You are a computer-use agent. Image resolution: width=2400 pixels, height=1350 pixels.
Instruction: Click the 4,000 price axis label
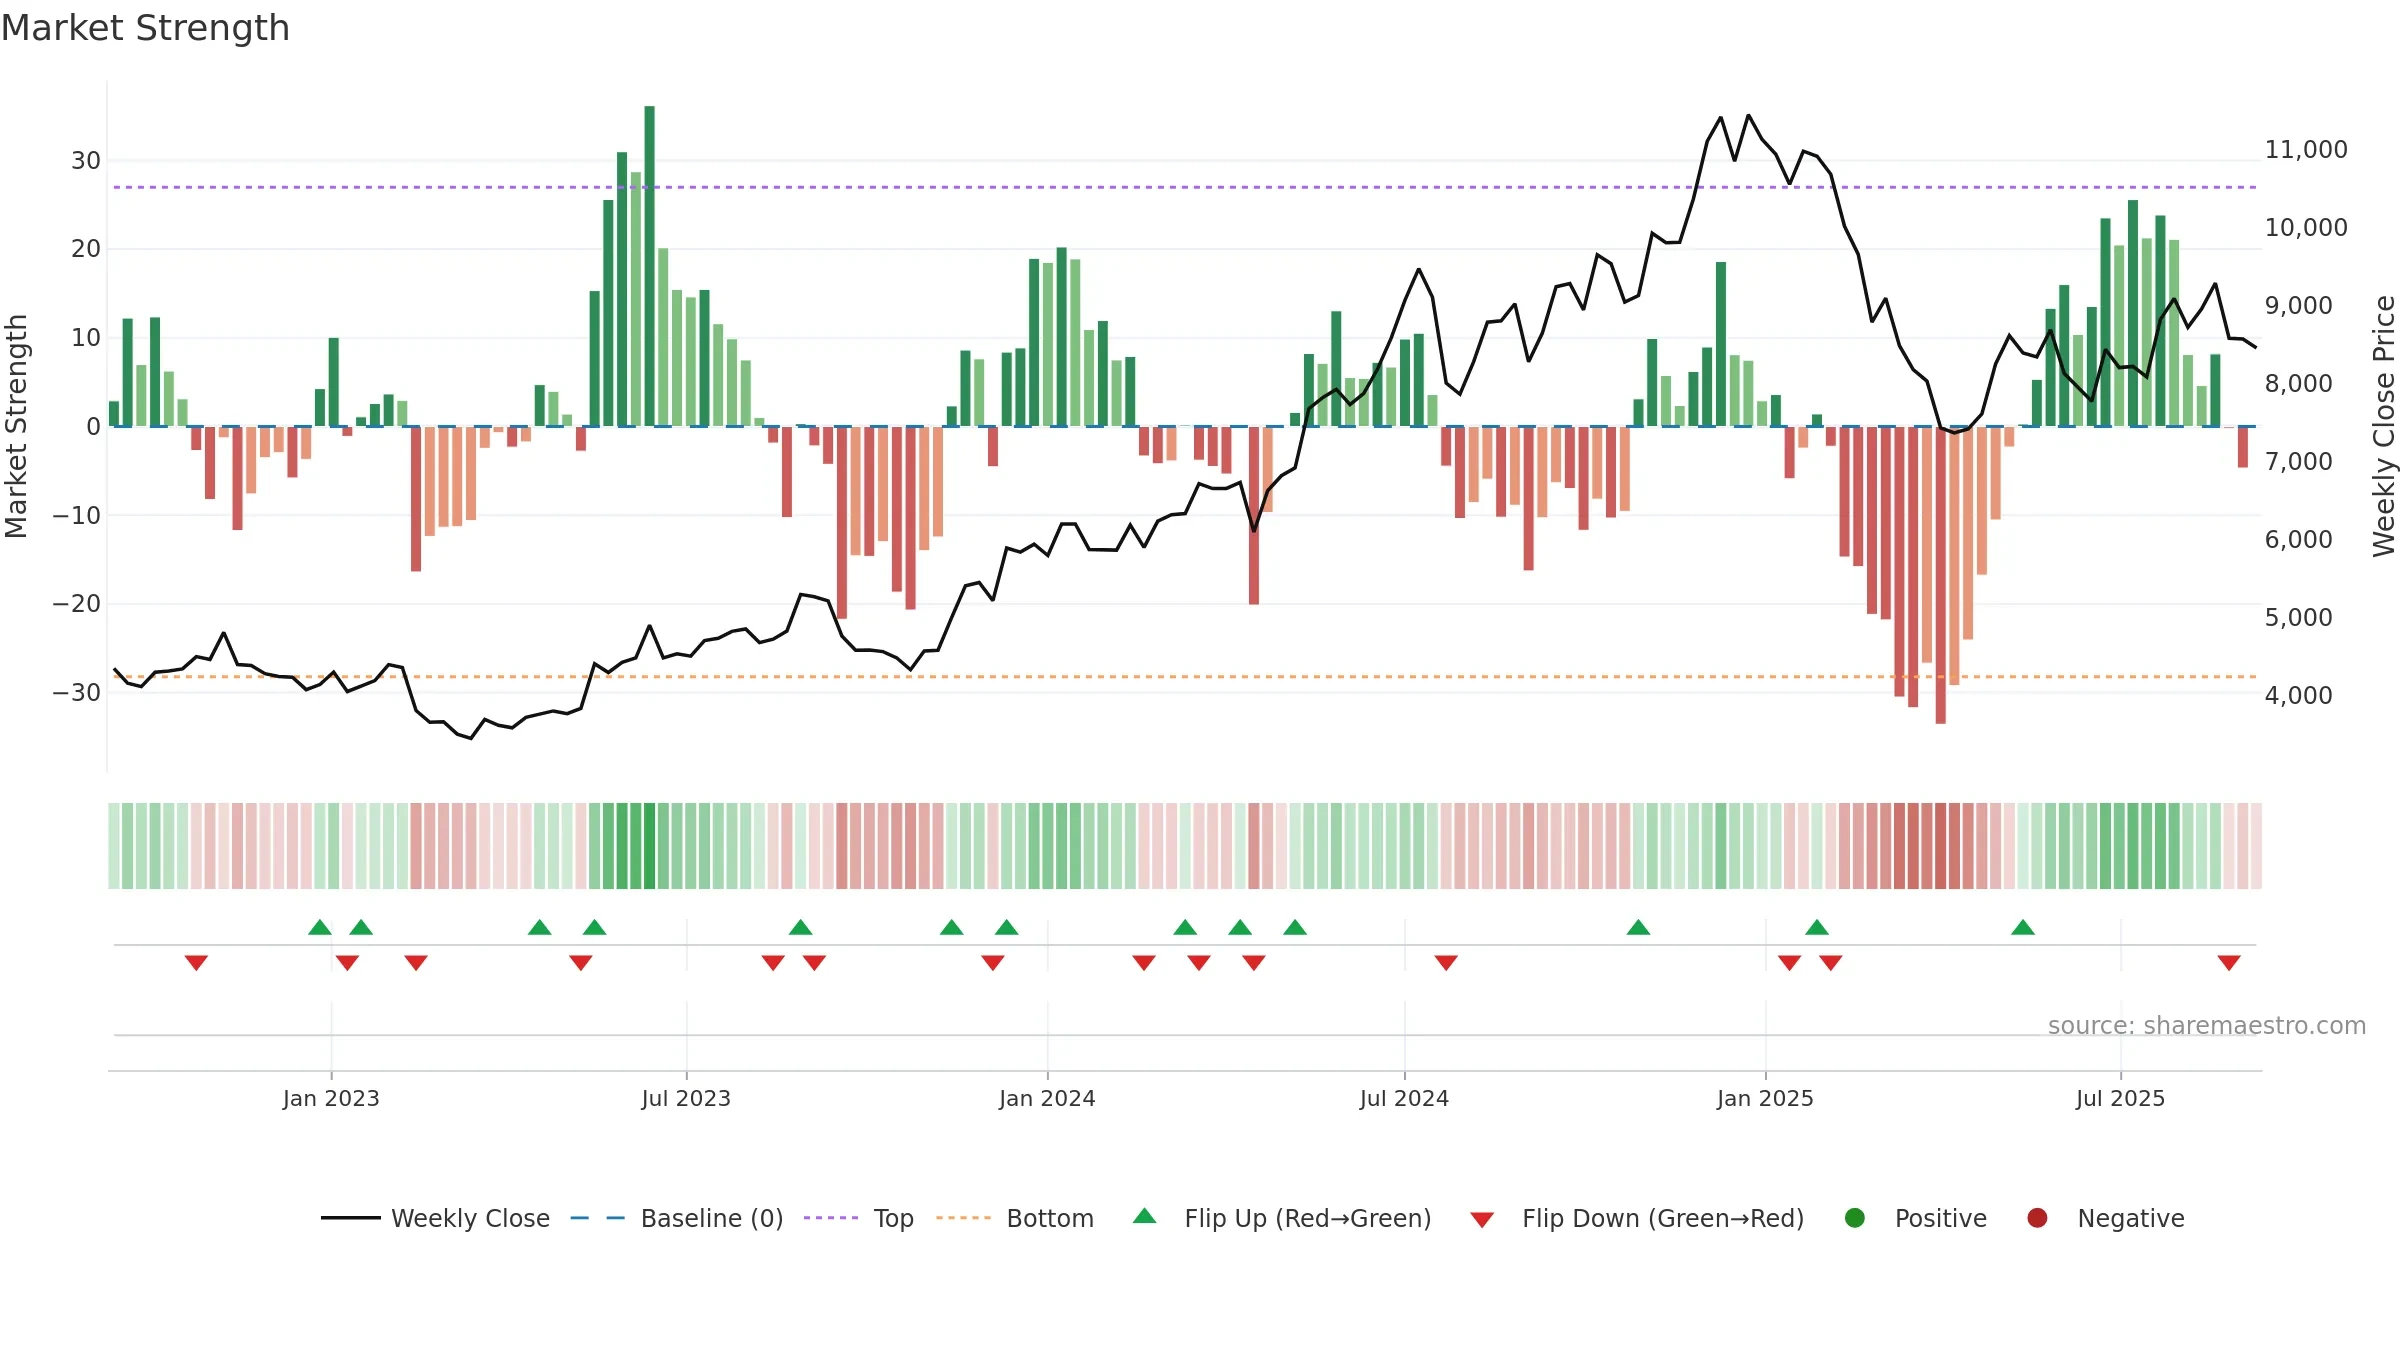tap(2298, 695)
